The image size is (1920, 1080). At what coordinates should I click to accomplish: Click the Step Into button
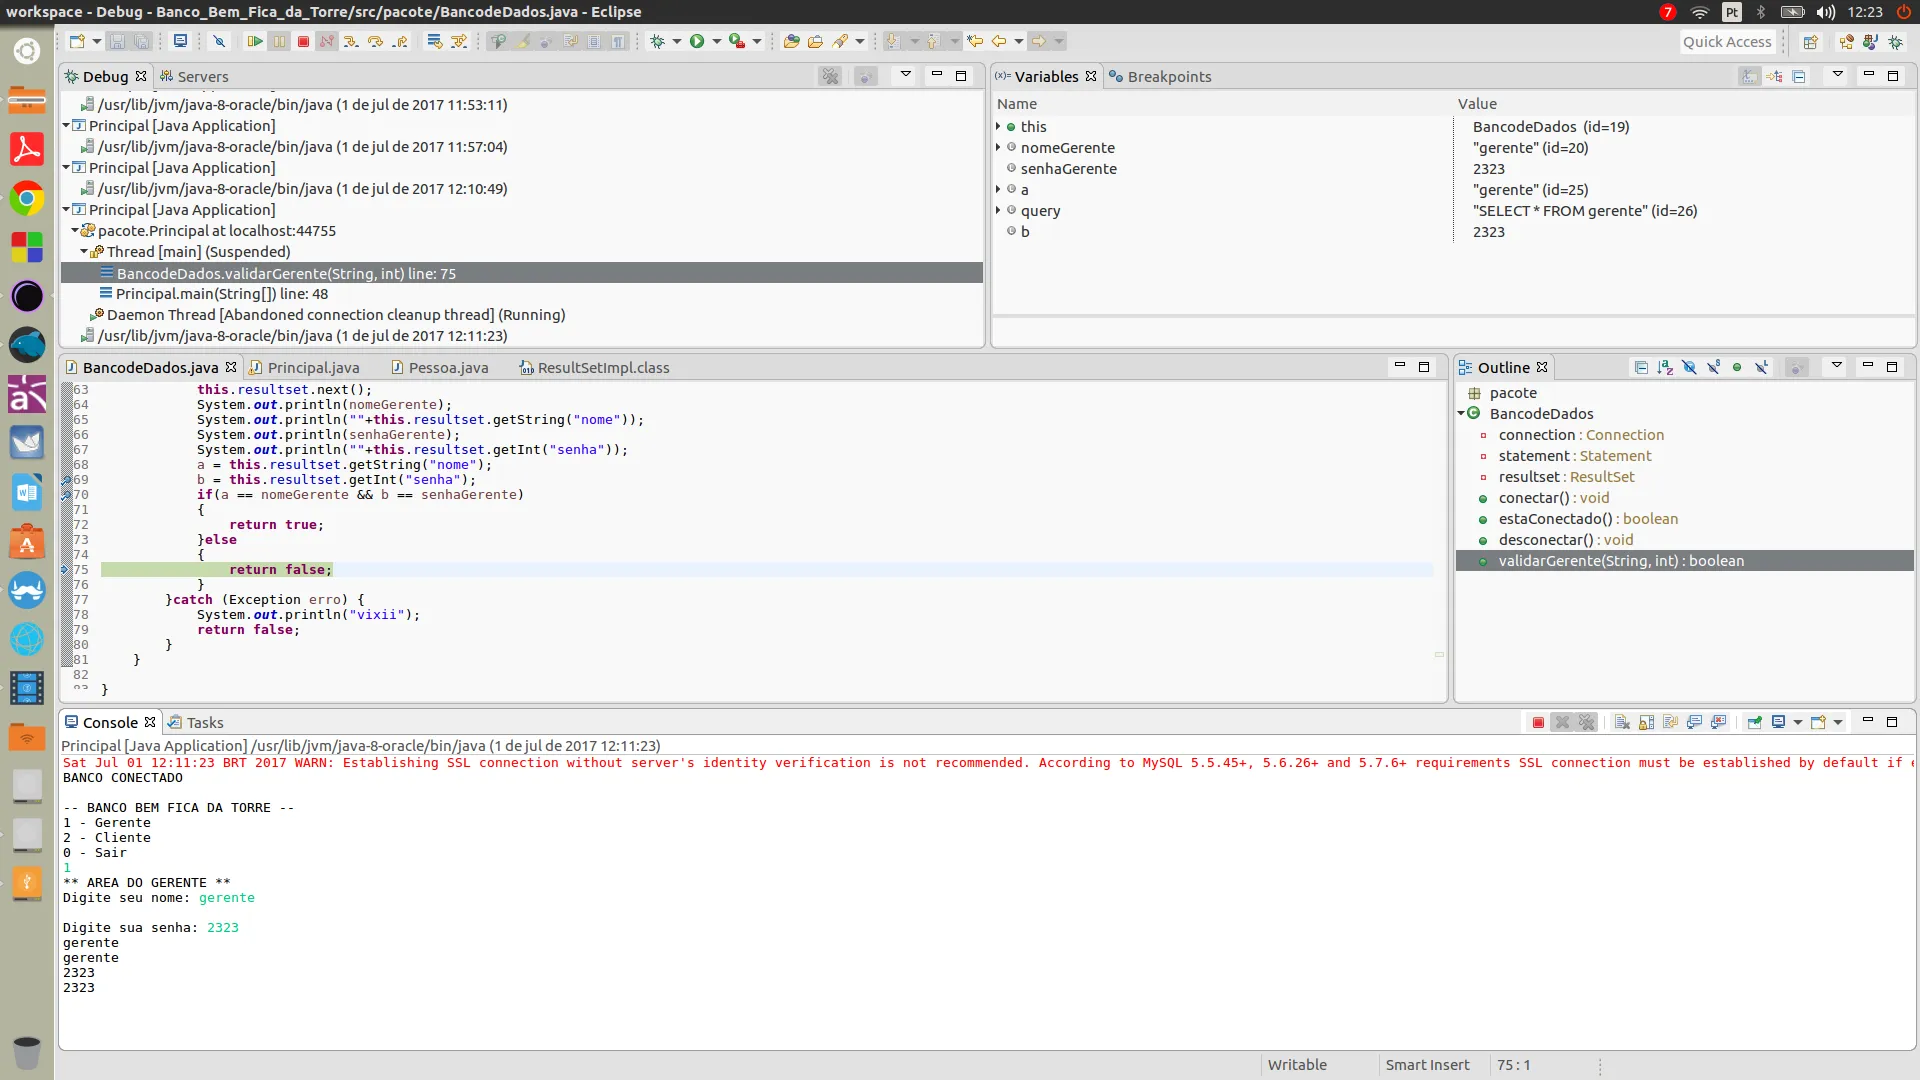click(350, 41)
